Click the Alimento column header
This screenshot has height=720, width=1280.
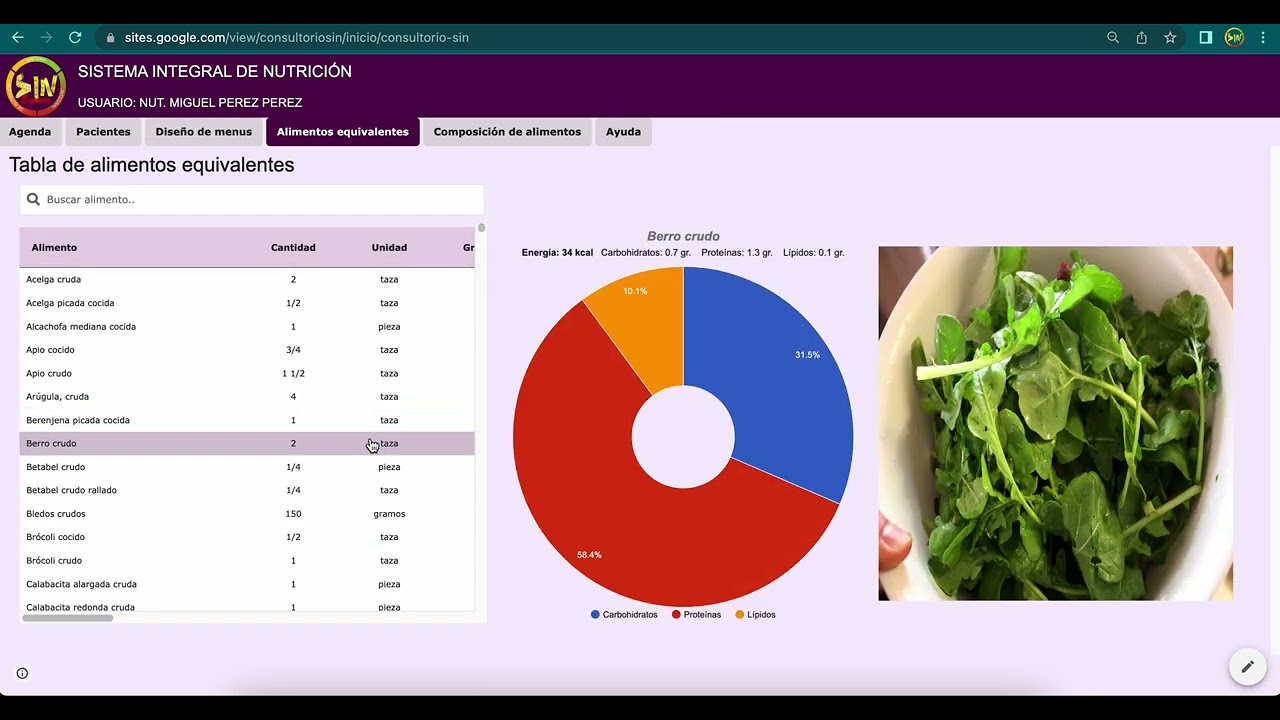[54, 247]
